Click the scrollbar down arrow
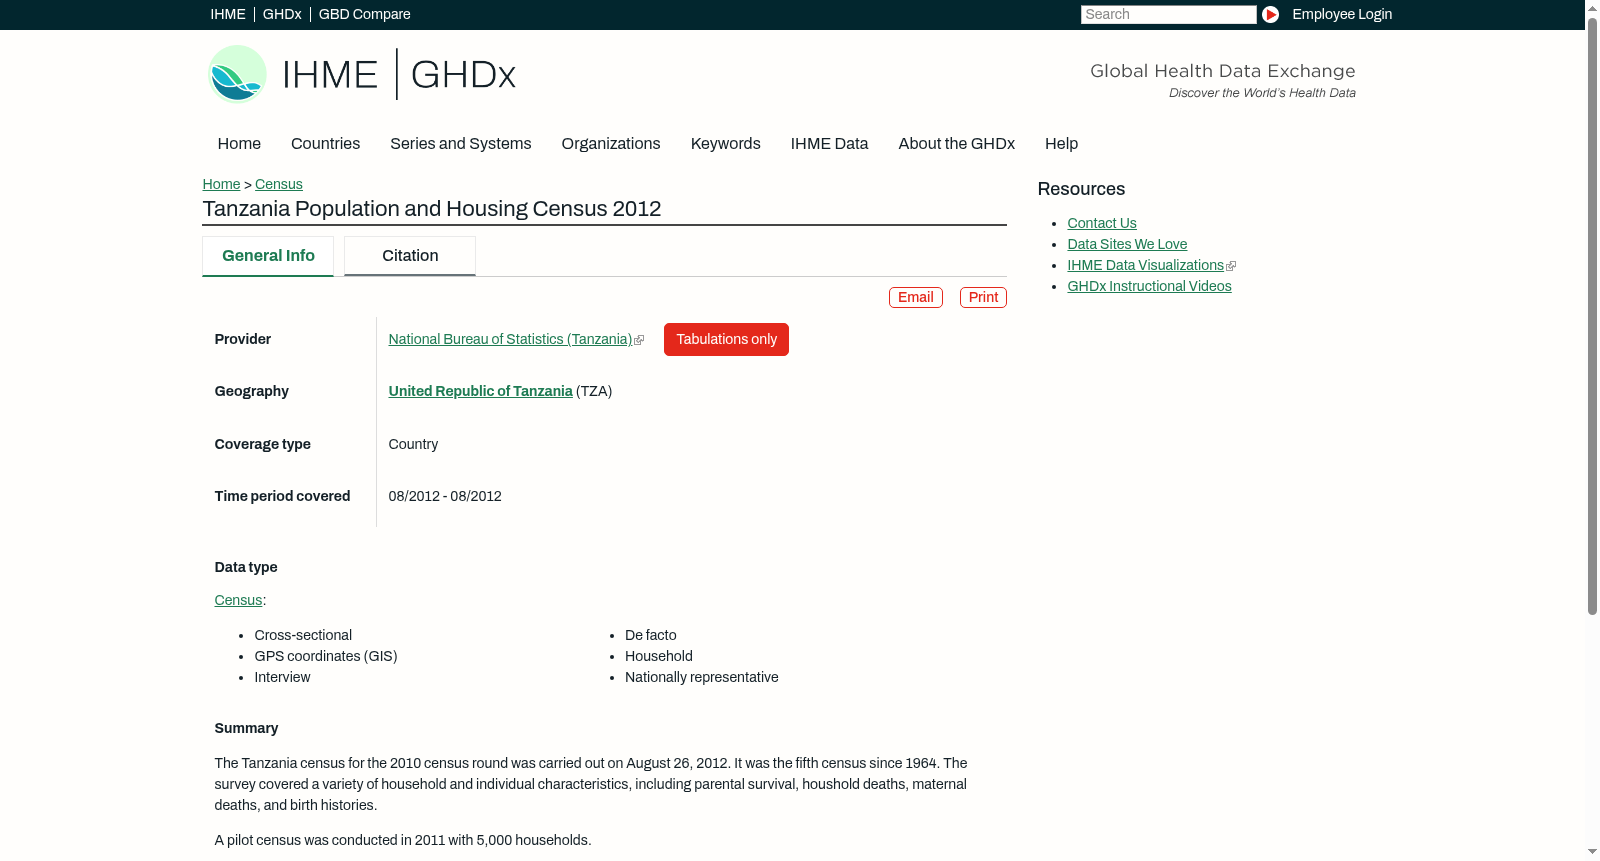Image resolution: width=1600 pixels, height=861 pixels. (1592, 853)
